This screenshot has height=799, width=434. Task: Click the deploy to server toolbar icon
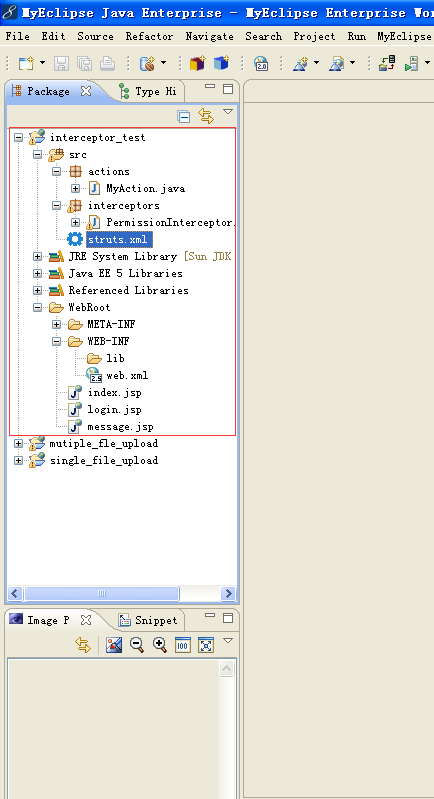tap(387, 63)
